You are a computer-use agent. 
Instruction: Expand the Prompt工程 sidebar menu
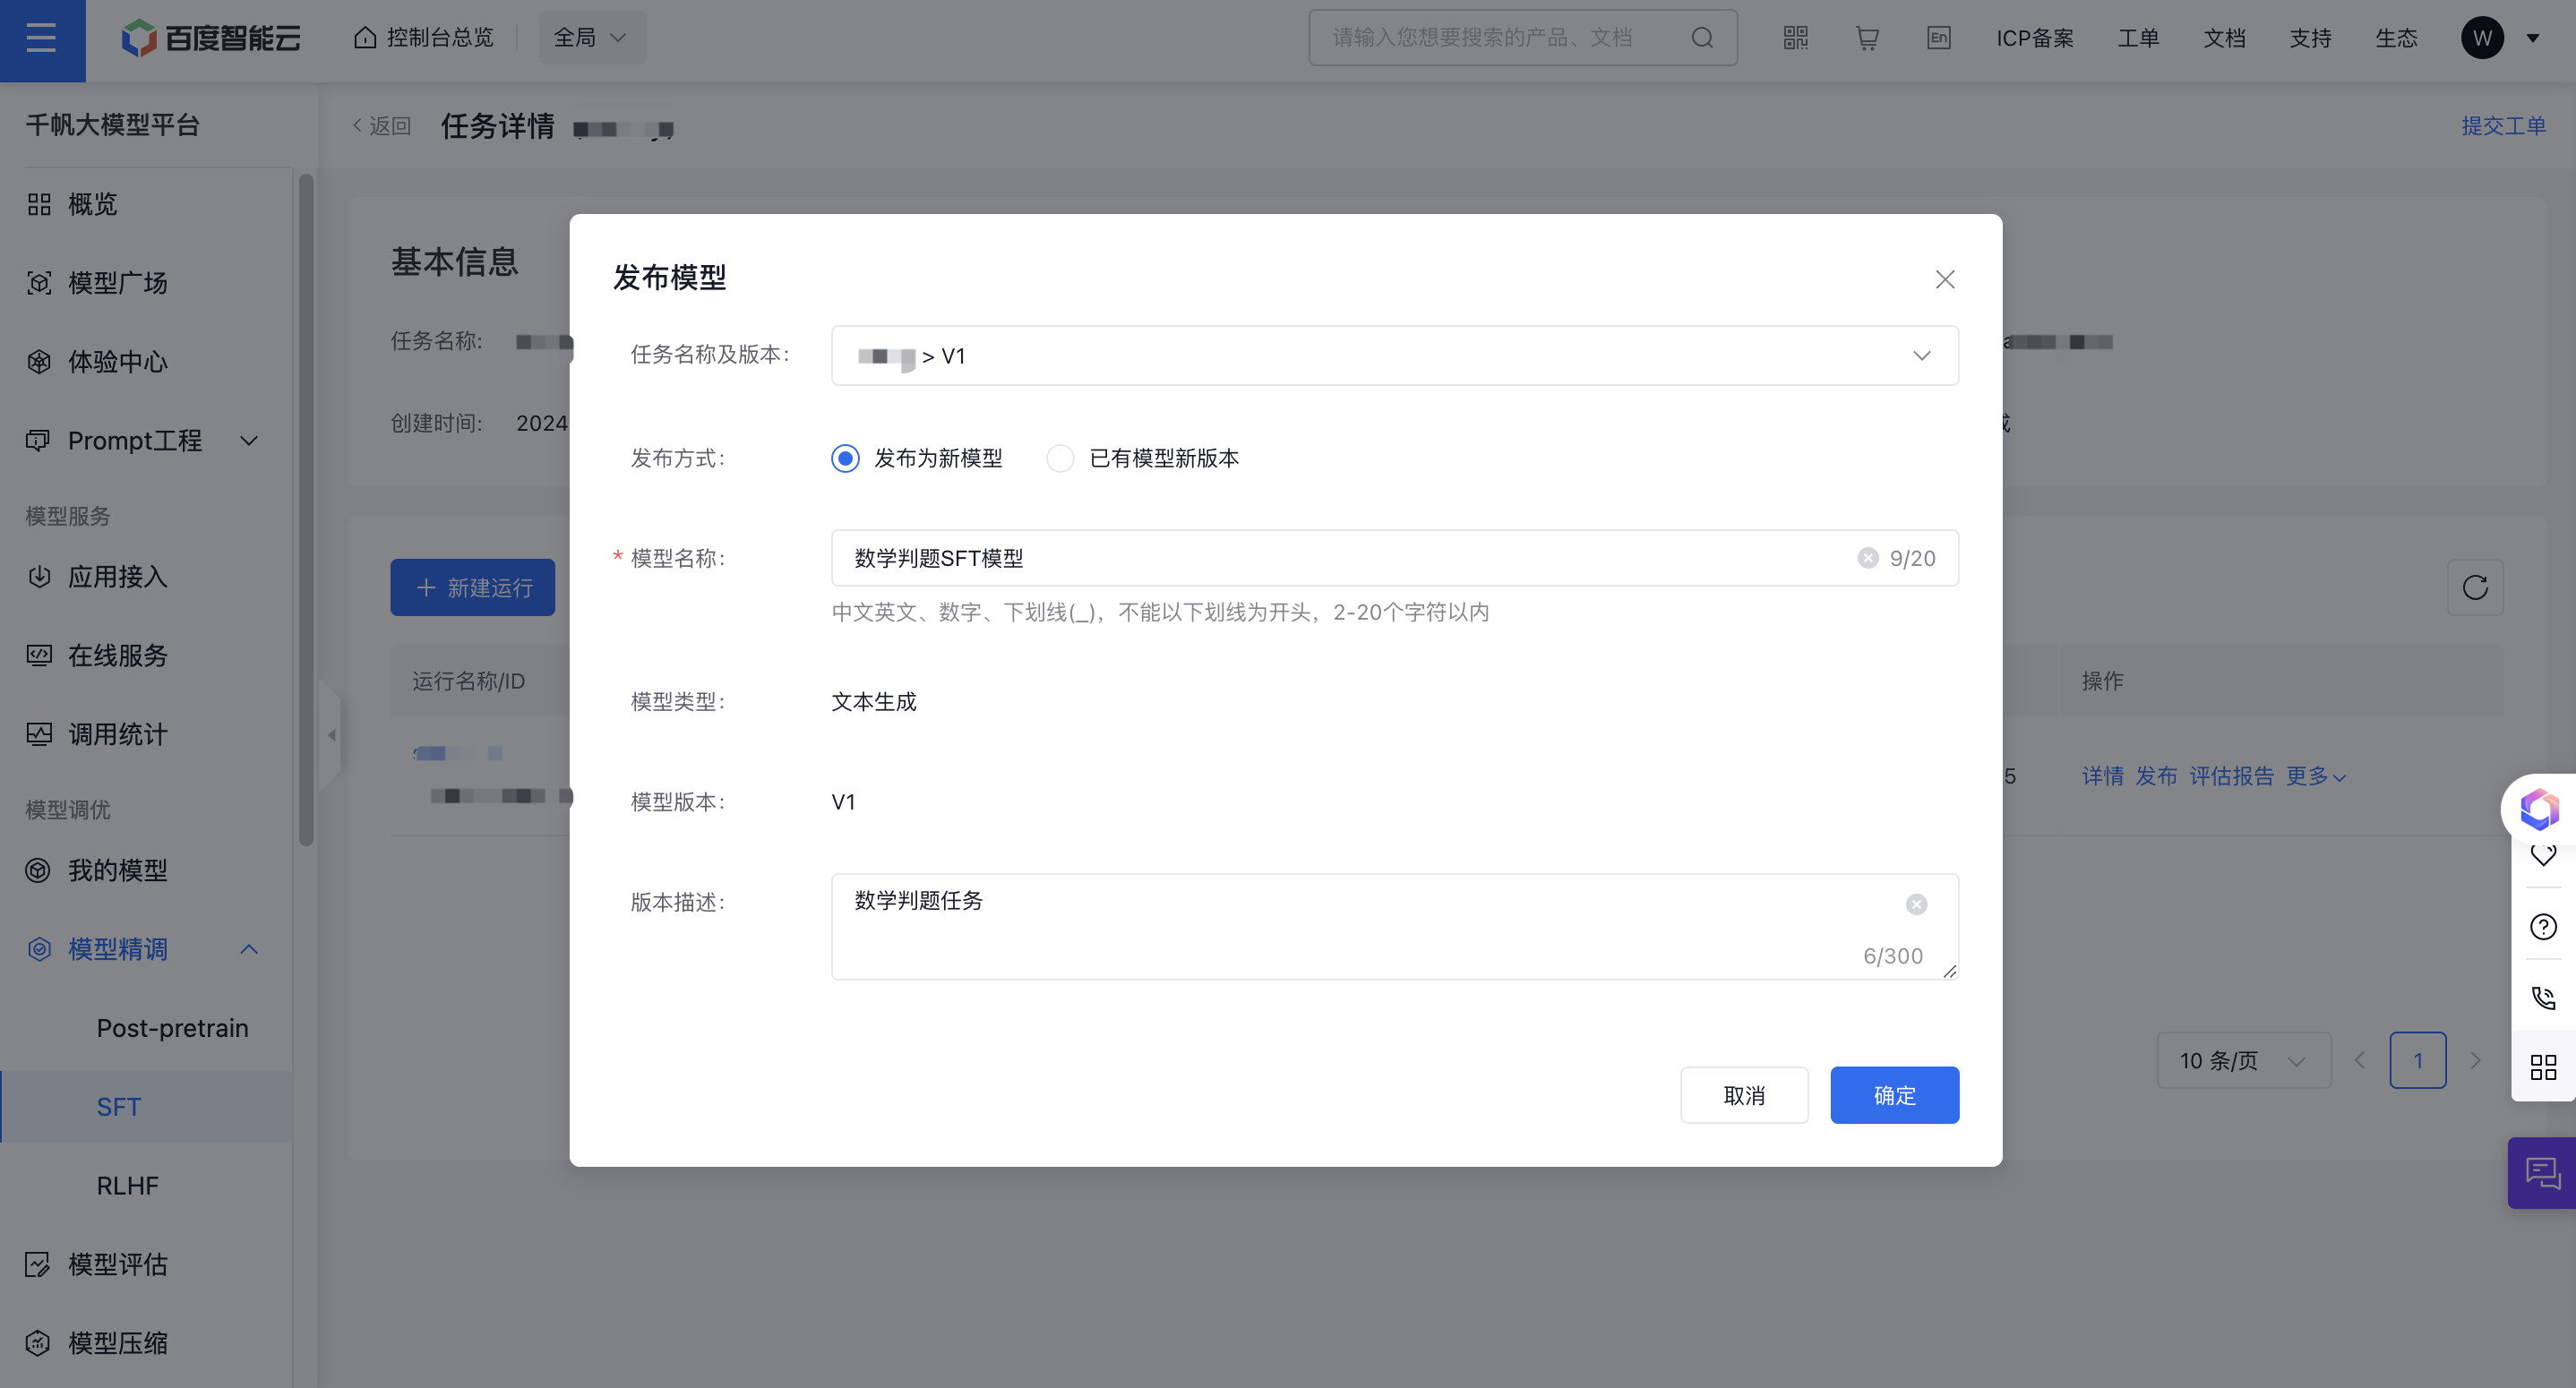(146, 440)
